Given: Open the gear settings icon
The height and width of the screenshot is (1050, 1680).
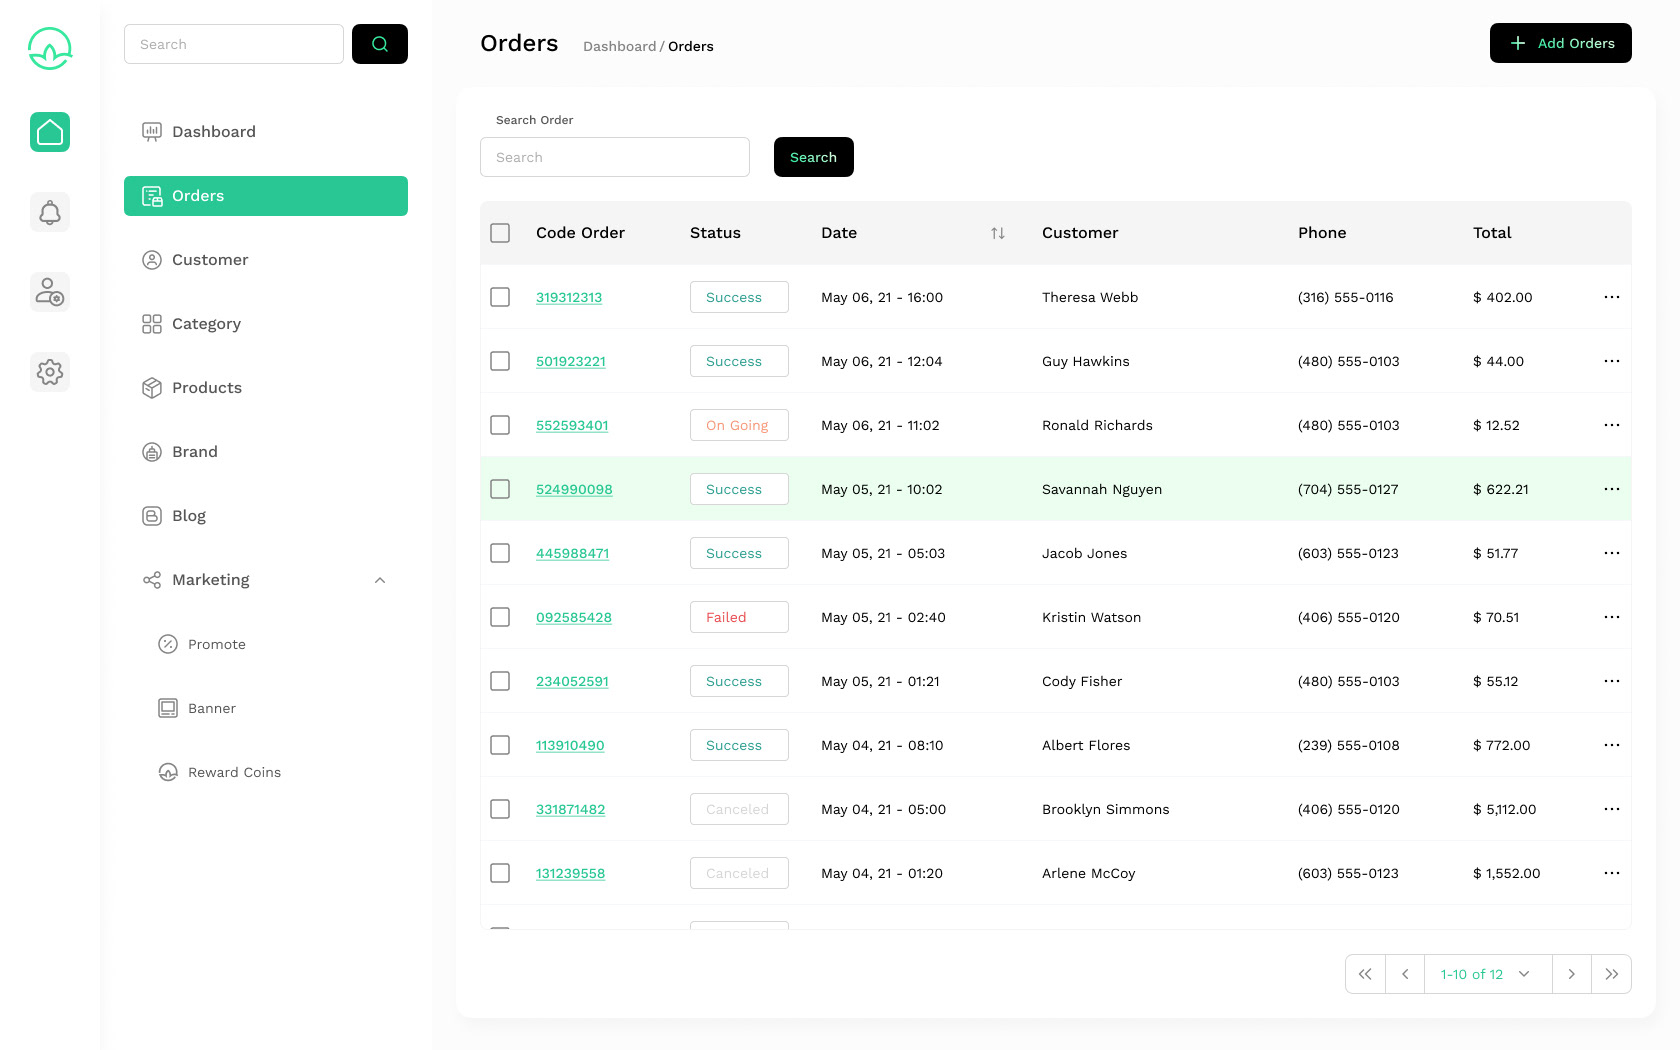Looking at the screenshot, I should point(50,372).
